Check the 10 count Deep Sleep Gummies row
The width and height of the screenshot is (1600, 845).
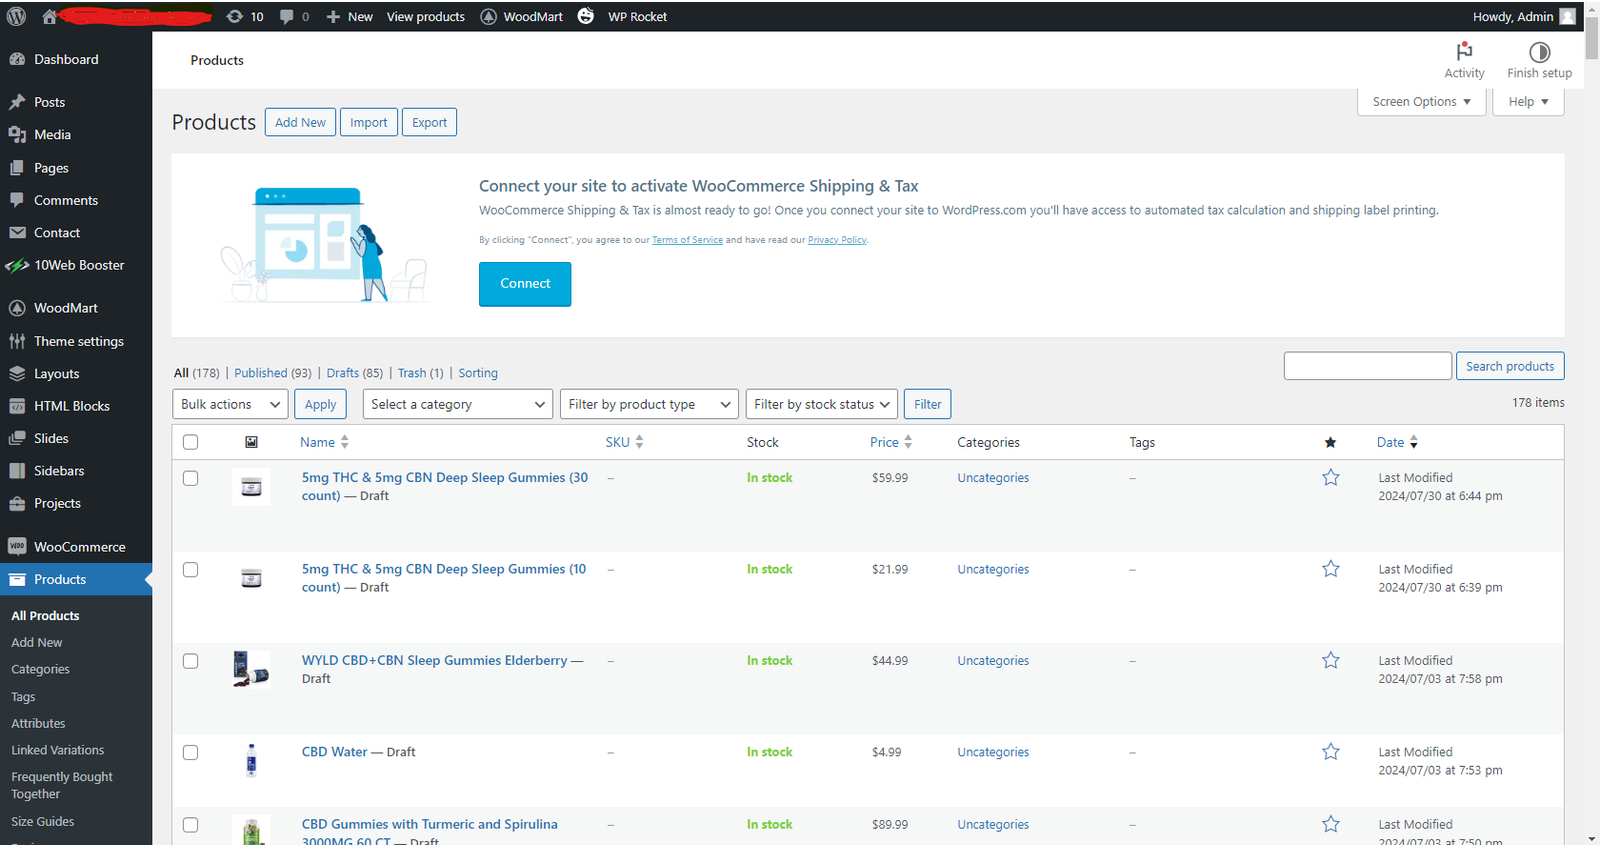coord(190,569)
